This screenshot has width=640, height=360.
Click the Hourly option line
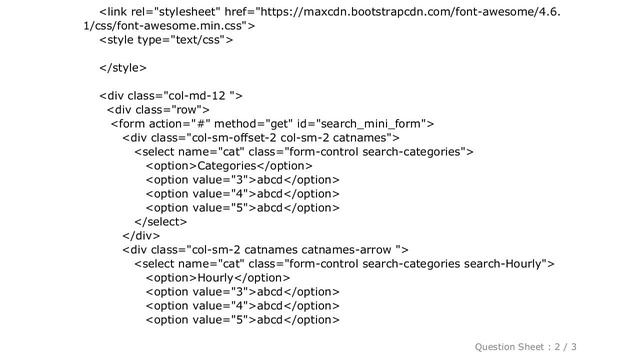(x=218, y=278)
